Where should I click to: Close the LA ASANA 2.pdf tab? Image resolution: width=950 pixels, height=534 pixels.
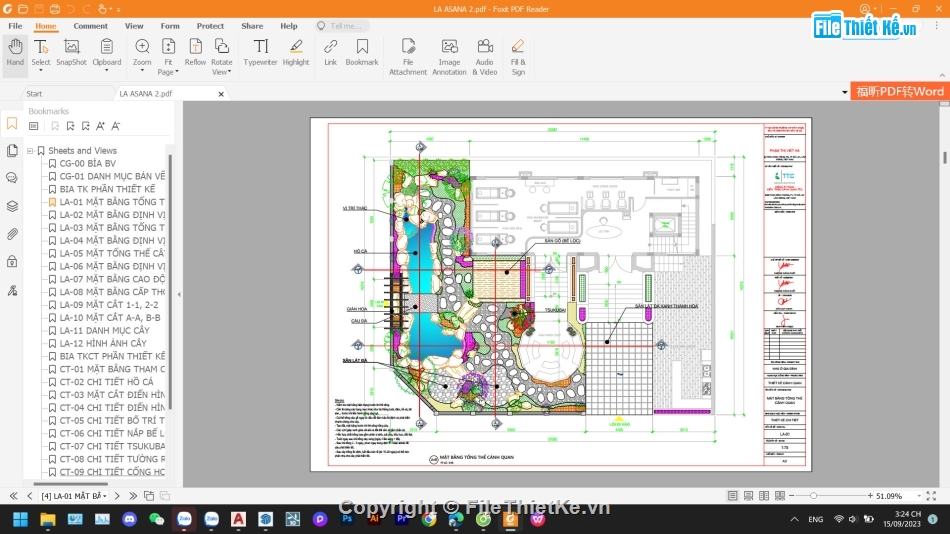click(221, 94)
